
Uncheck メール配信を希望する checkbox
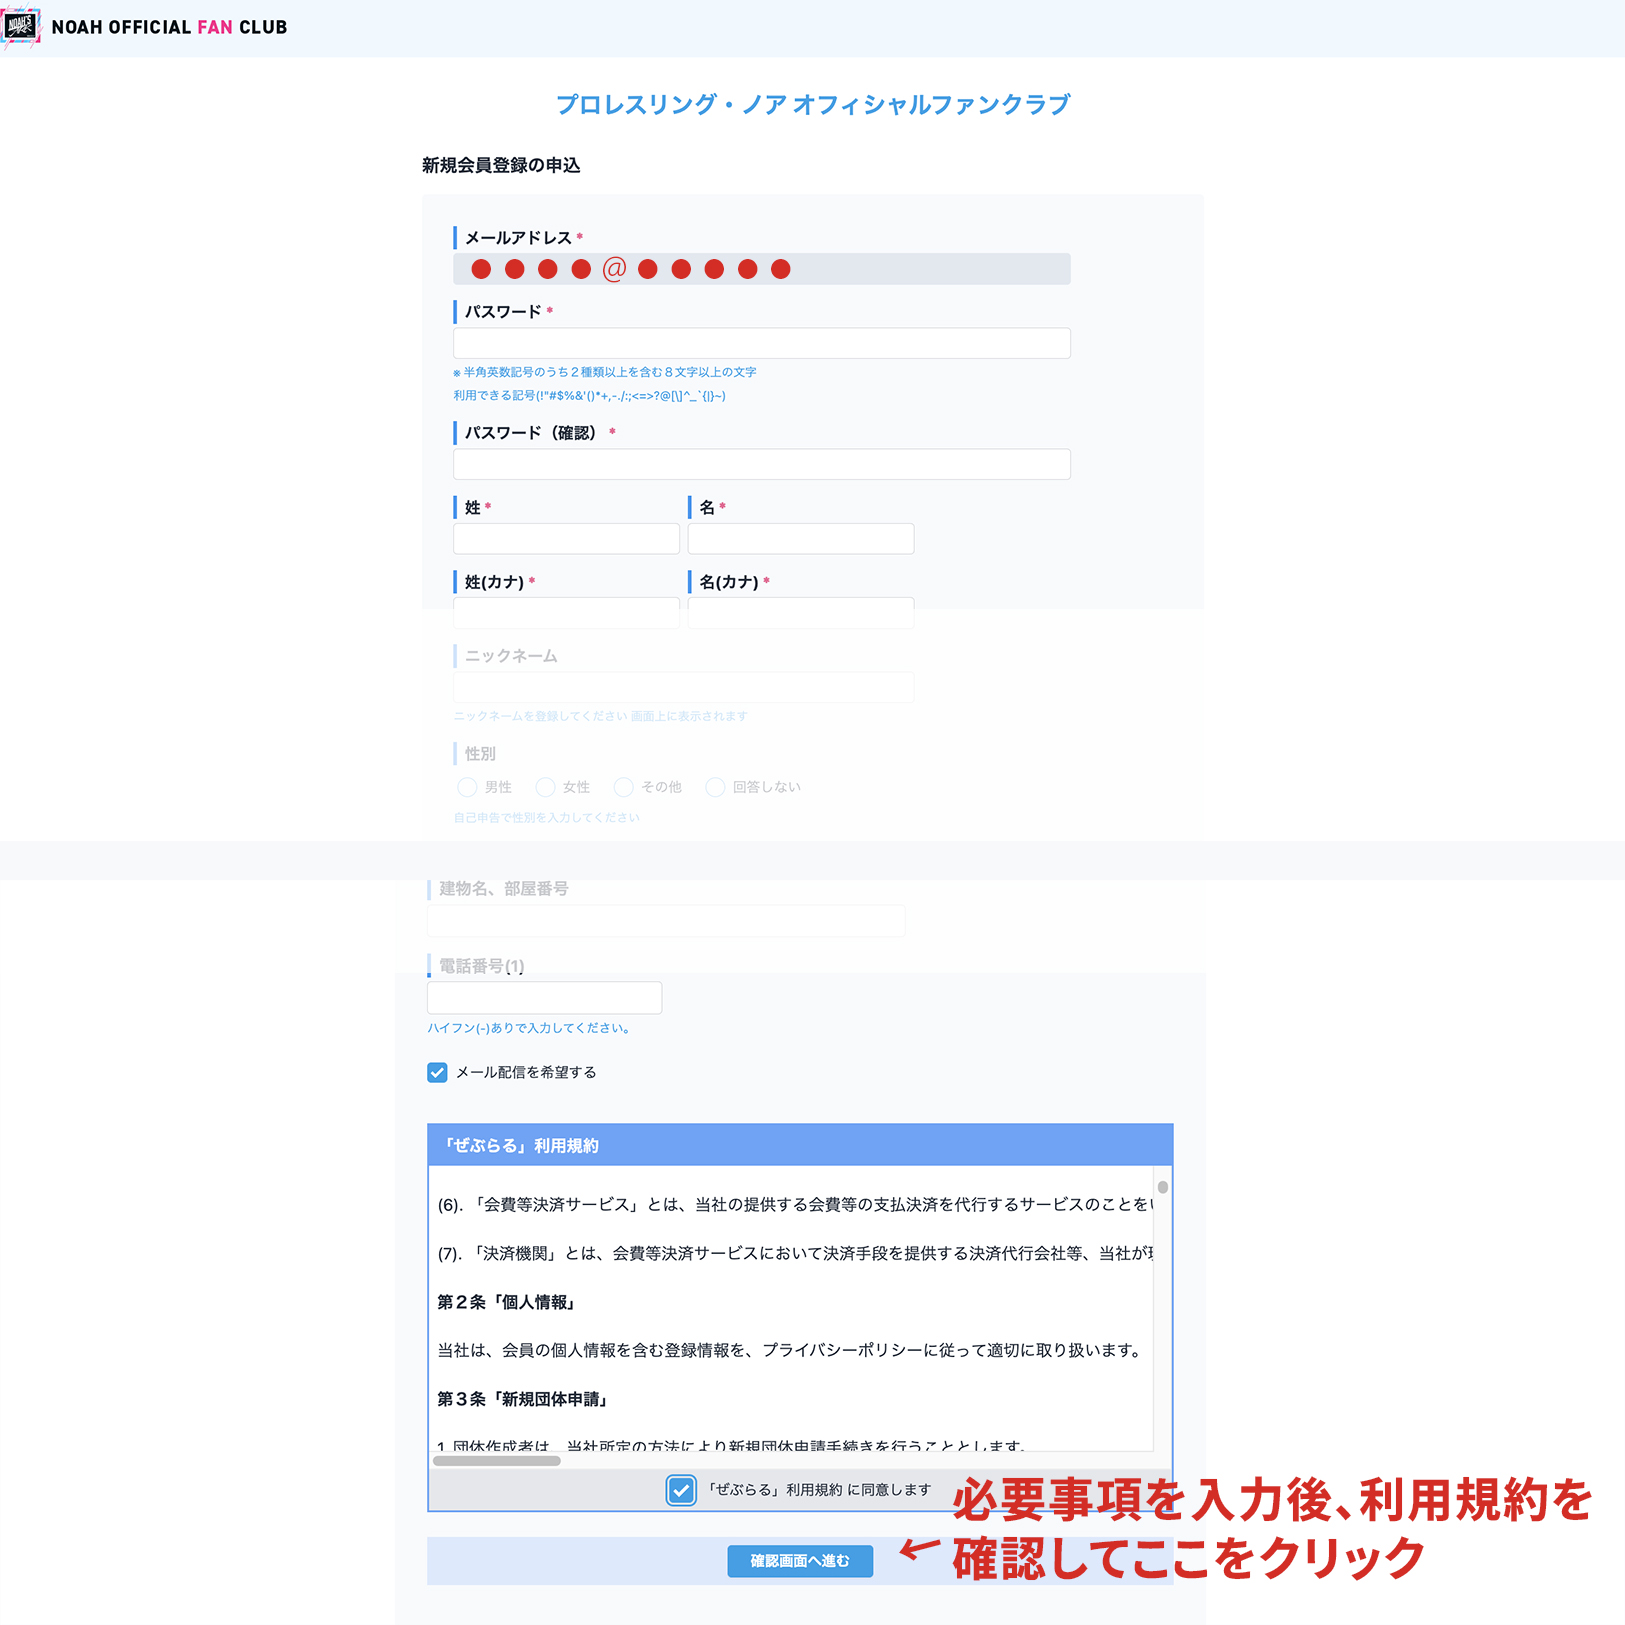click(x=437, y=1072)
